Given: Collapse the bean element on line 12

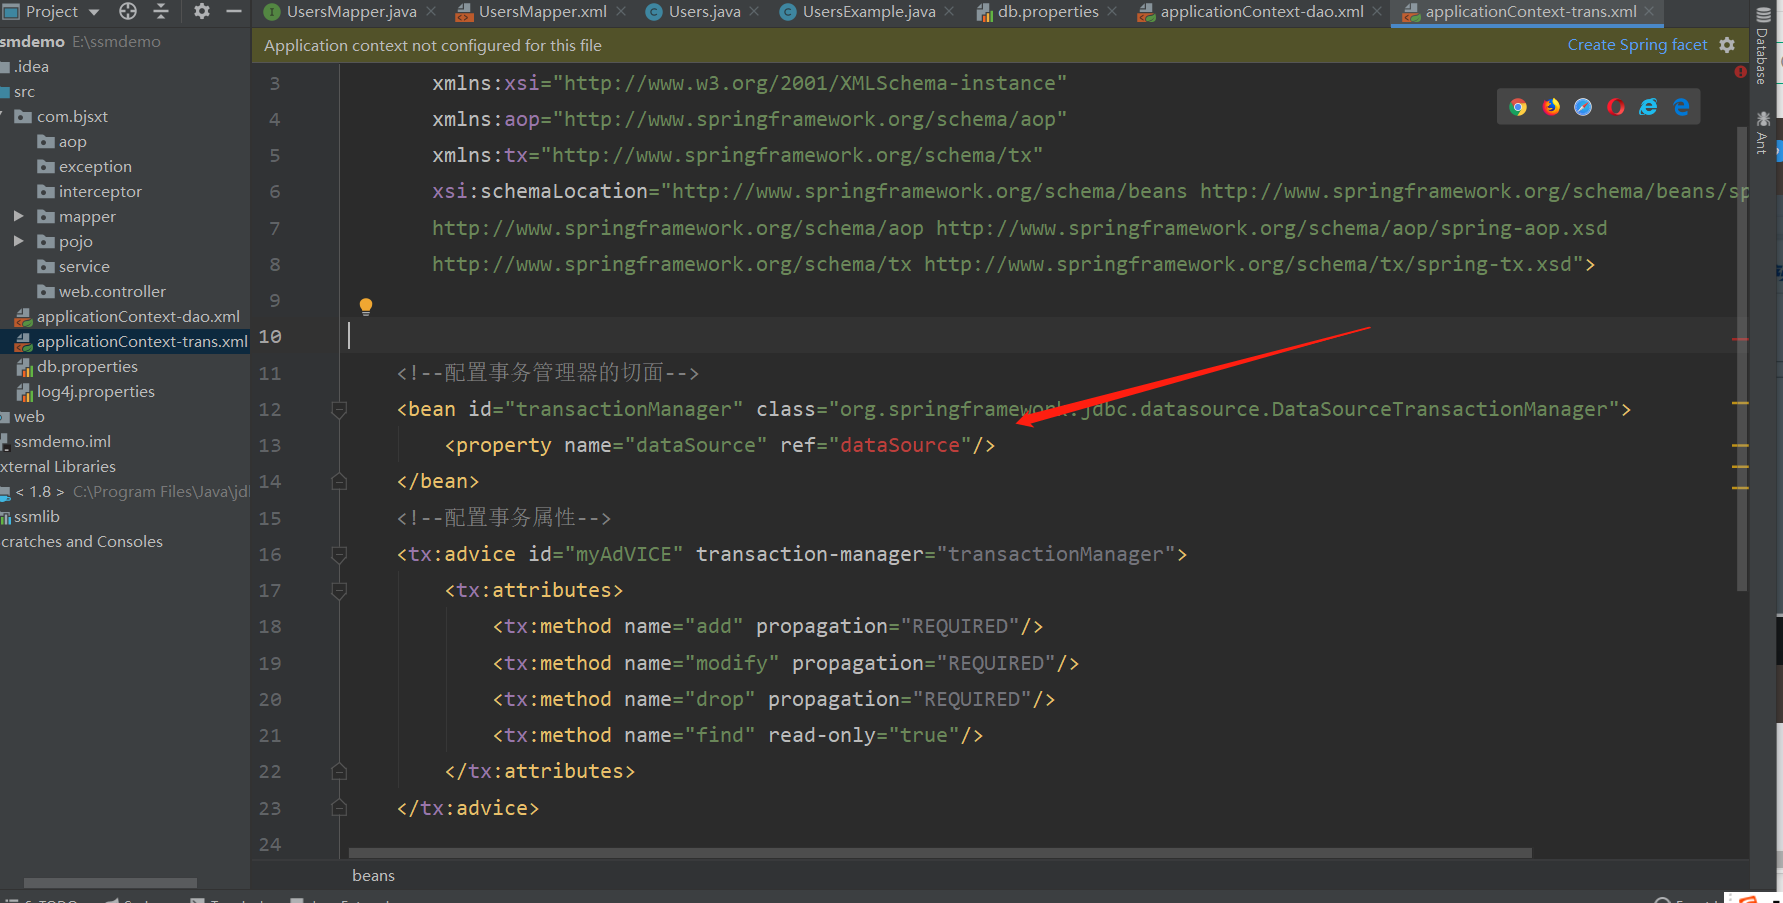Looking at the screenshot, I should [x=339, y=409].
